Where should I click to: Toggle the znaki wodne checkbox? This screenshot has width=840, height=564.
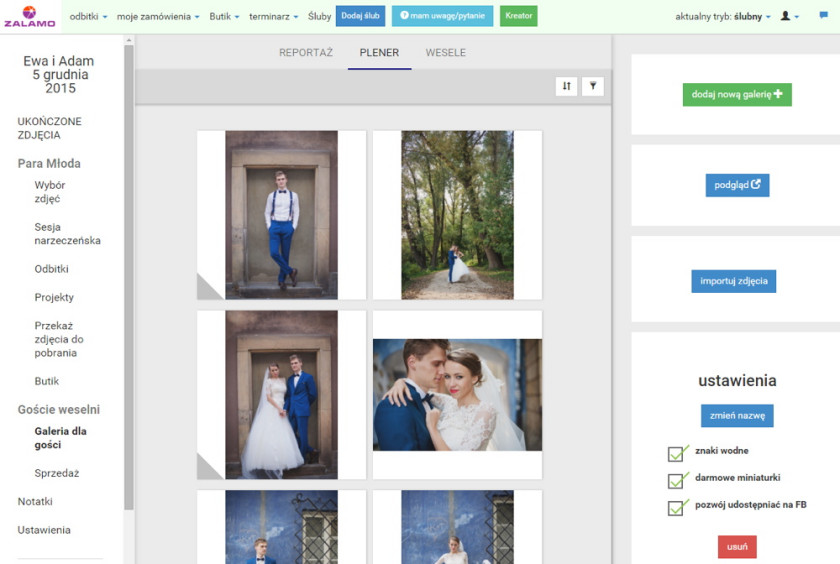pyautogui.click(x=676, y=453)
